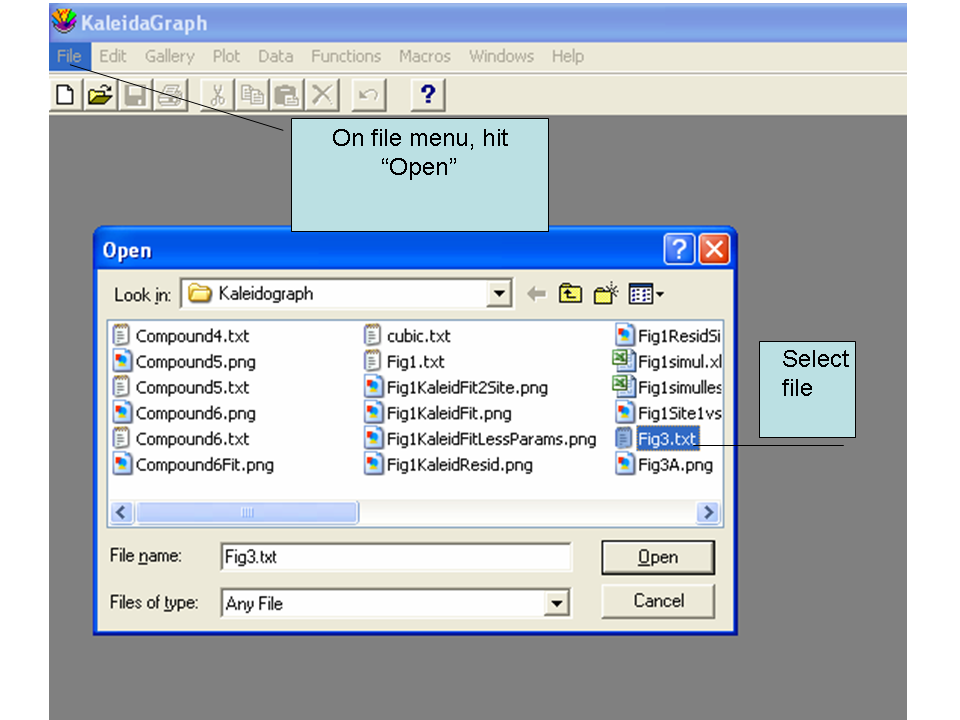
Task: Expand the Look in Kaleidograph dropdown
Action: point(500,294)
